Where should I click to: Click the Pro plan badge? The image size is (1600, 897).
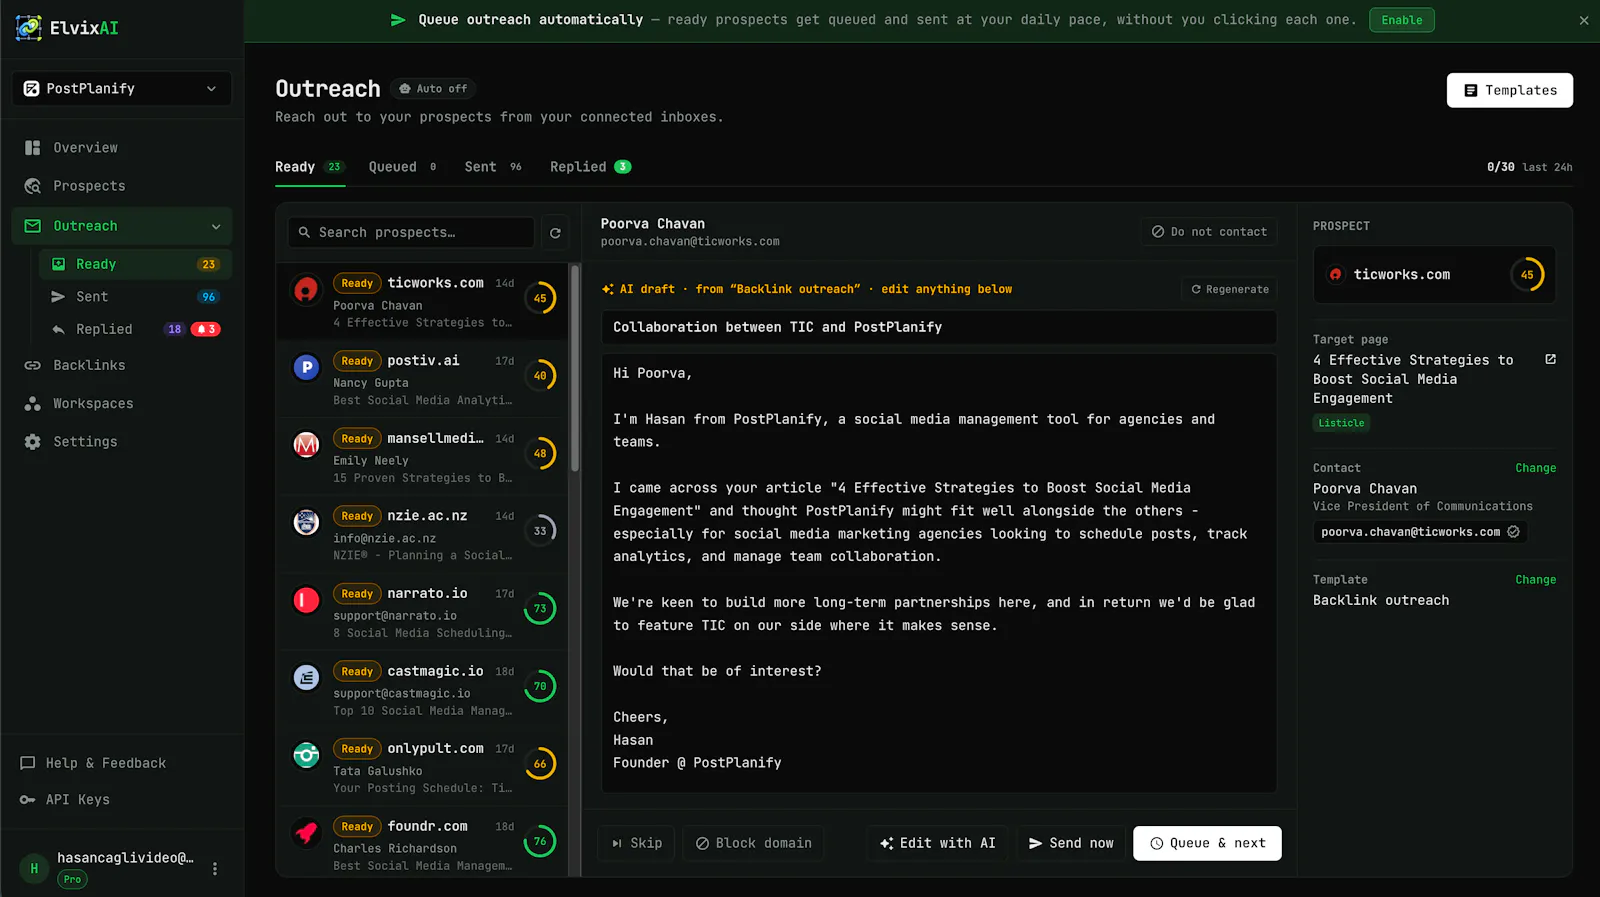coord(72,880)
